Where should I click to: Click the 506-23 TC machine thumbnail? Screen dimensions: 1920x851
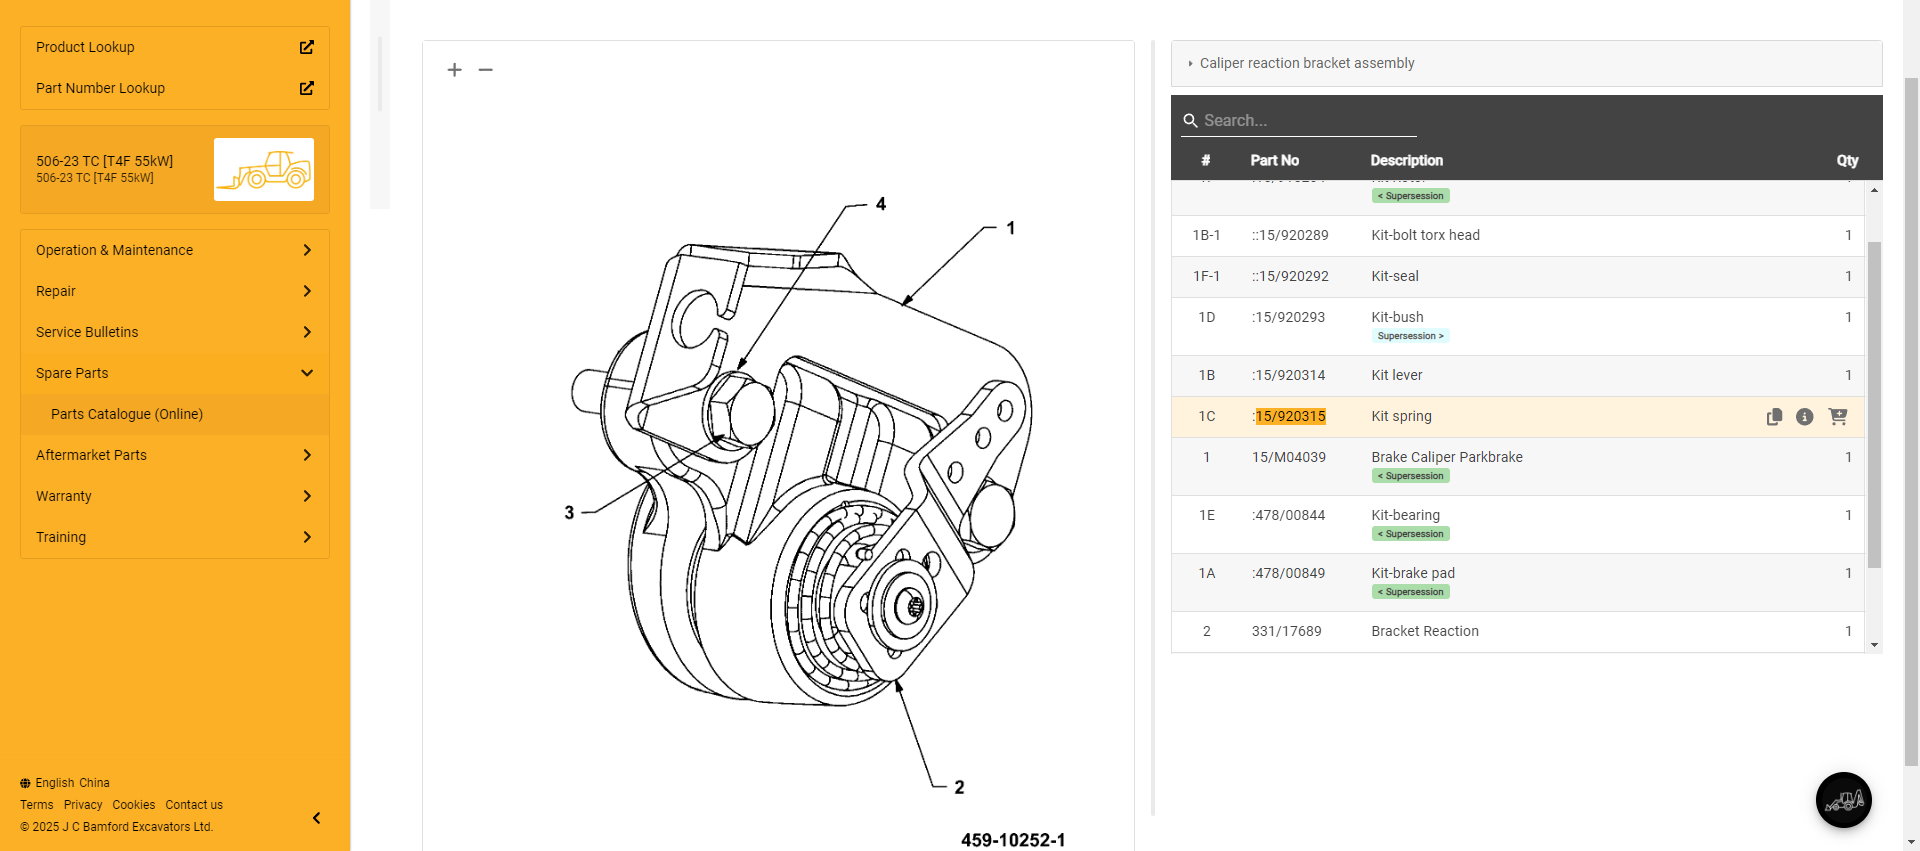click(x=264, y=169)
